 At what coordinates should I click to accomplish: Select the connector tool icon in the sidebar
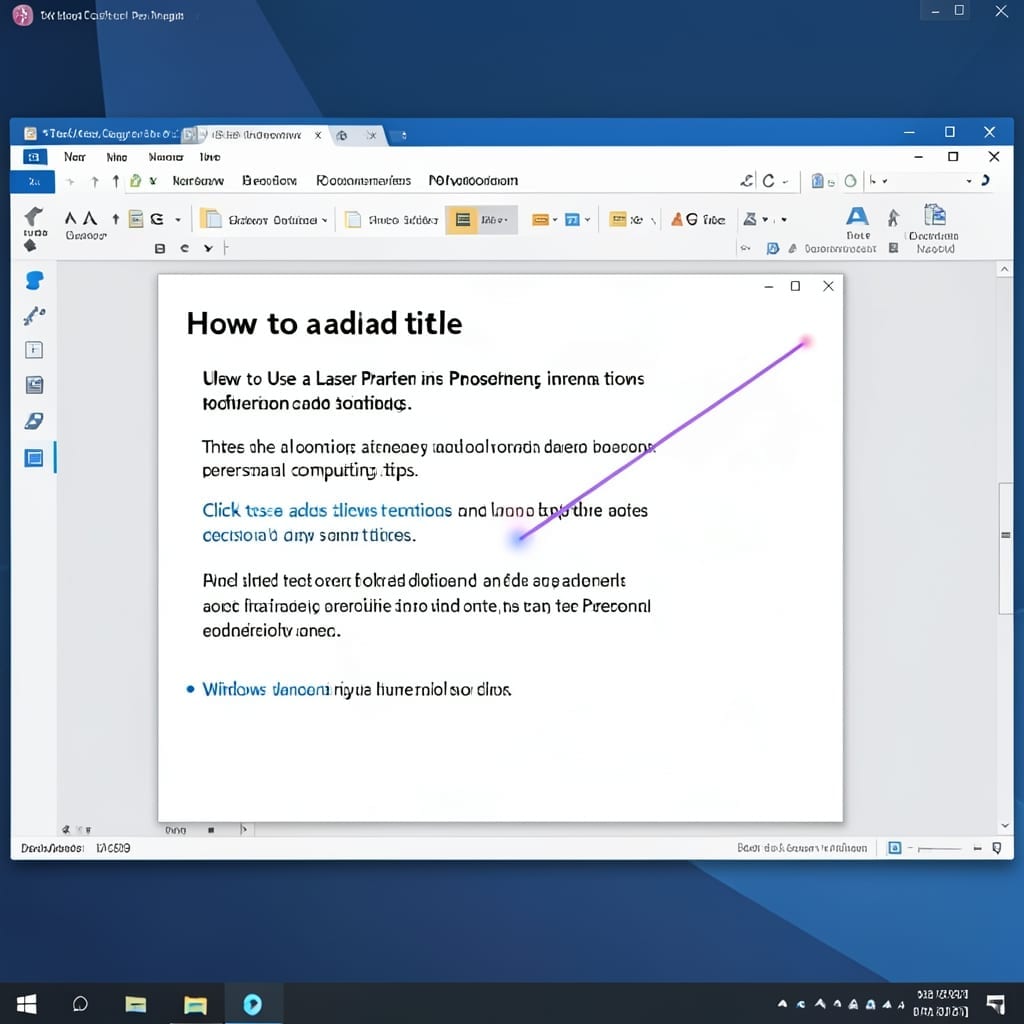click(x=34, y=315)
